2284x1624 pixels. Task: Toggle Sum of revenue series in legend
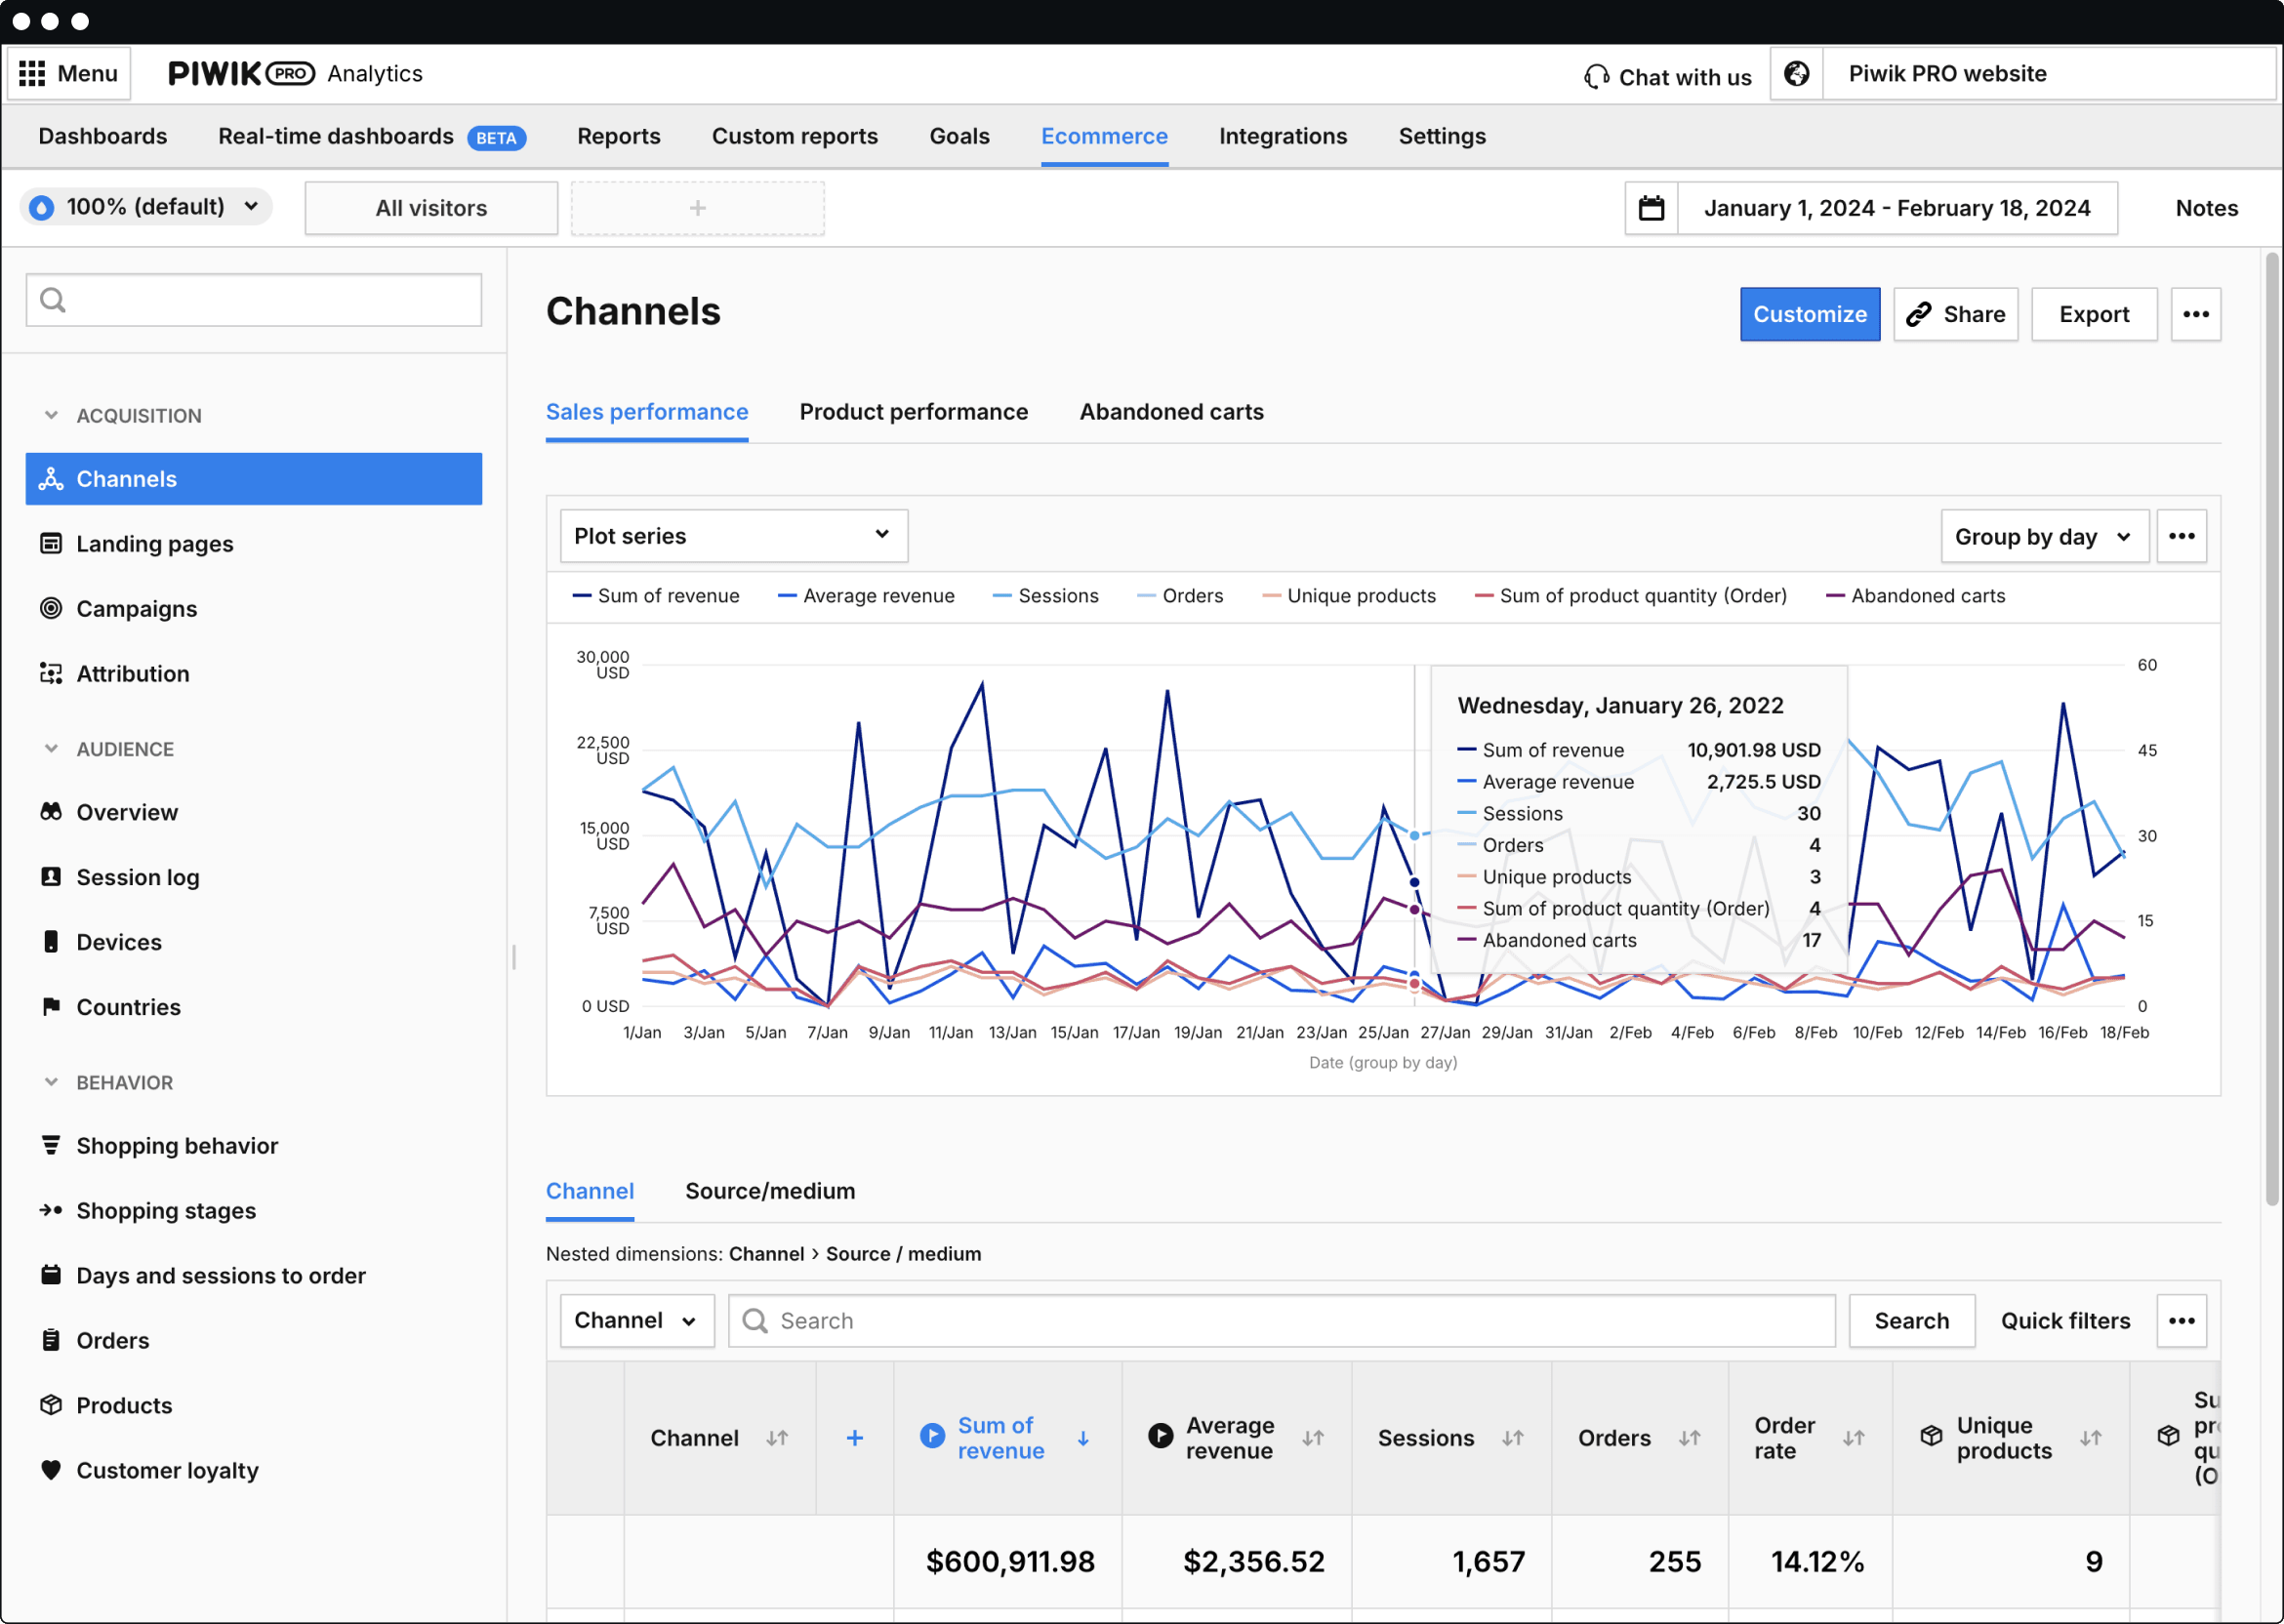point(655,596)
